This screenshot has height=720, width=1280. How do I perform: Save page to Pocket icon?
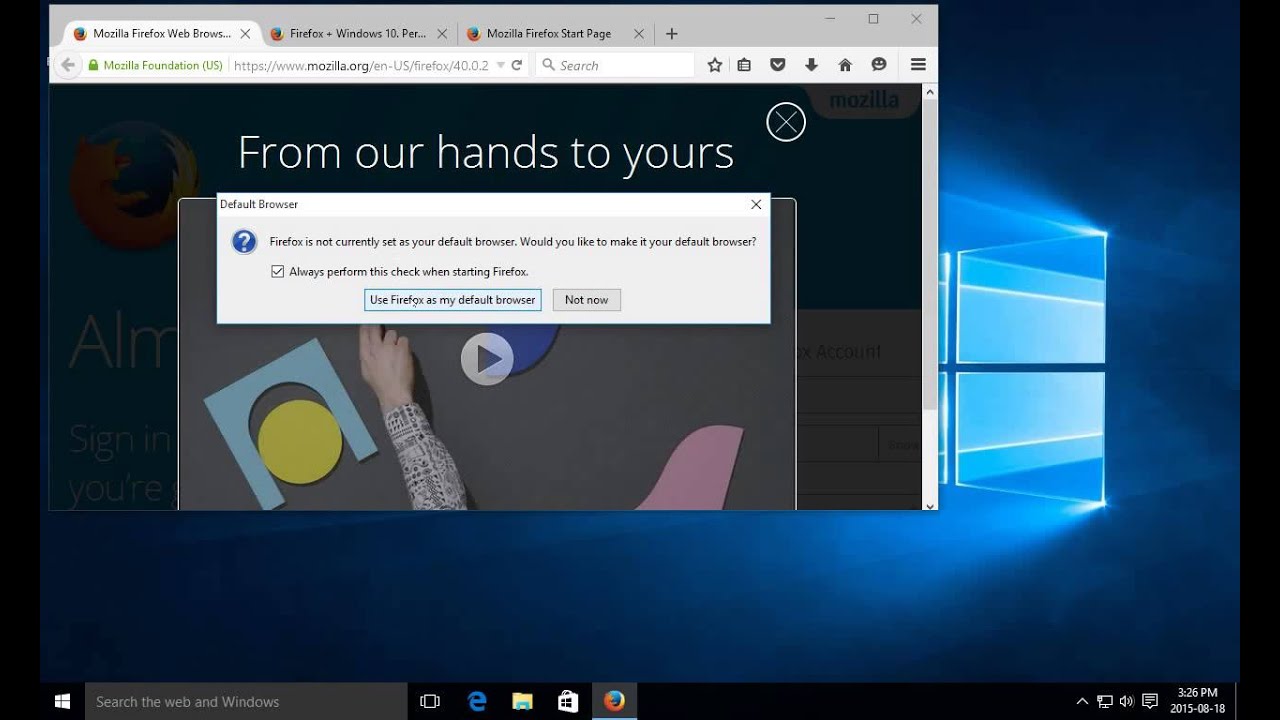778,65
